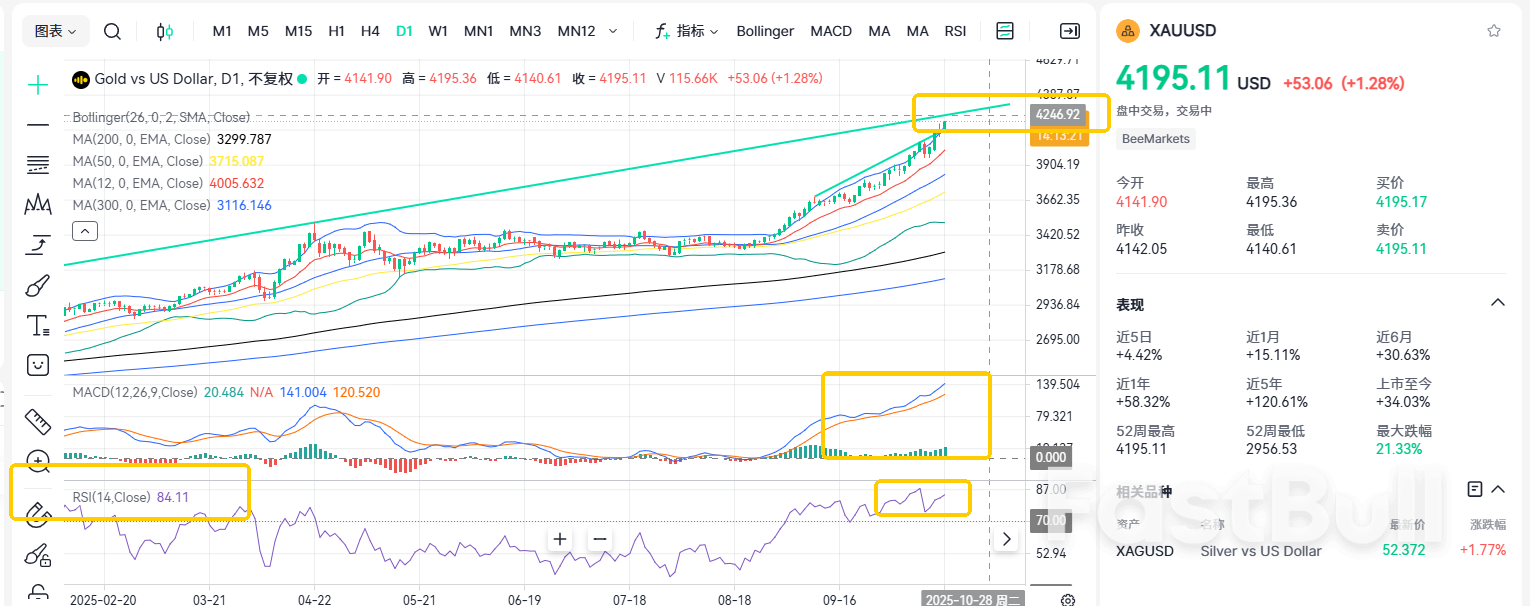The width and height of the screenshot is (1530, 606).
Task: Open the candlestick chart type icon
Action: click(x=165, y=31)
